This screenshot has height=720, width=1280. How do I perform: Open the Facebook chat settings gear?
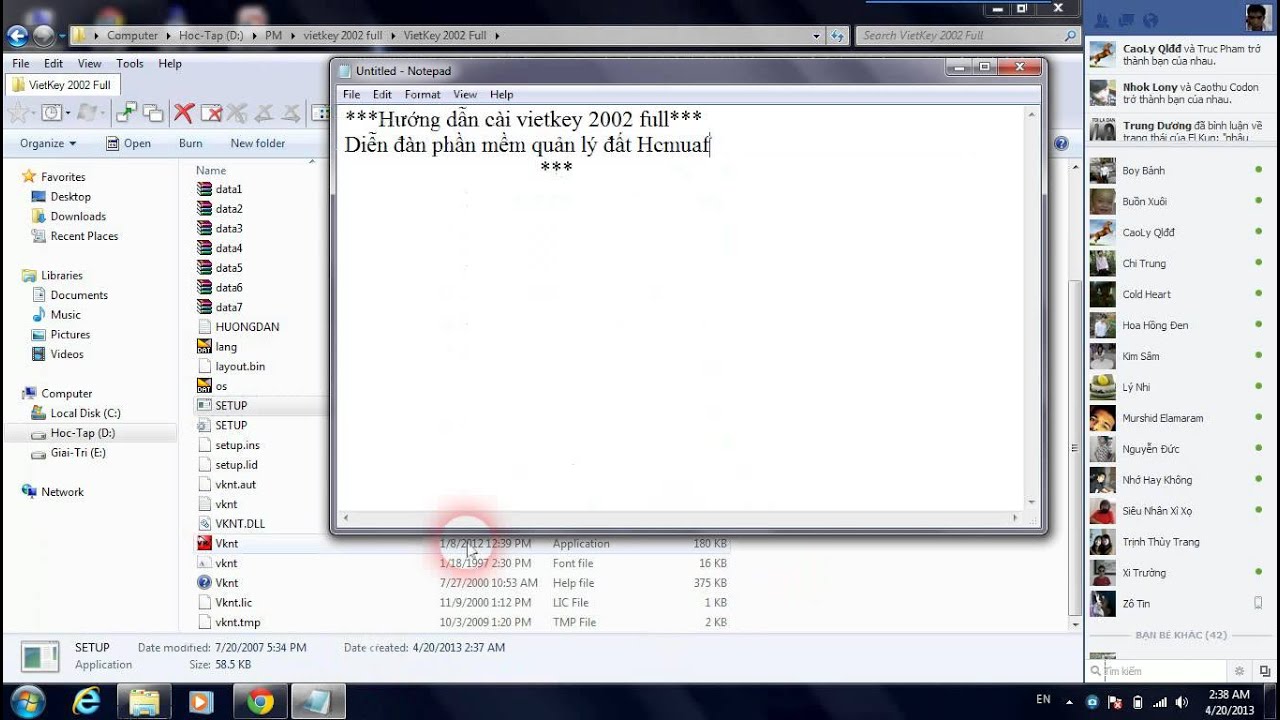(x=1240, y=671)
